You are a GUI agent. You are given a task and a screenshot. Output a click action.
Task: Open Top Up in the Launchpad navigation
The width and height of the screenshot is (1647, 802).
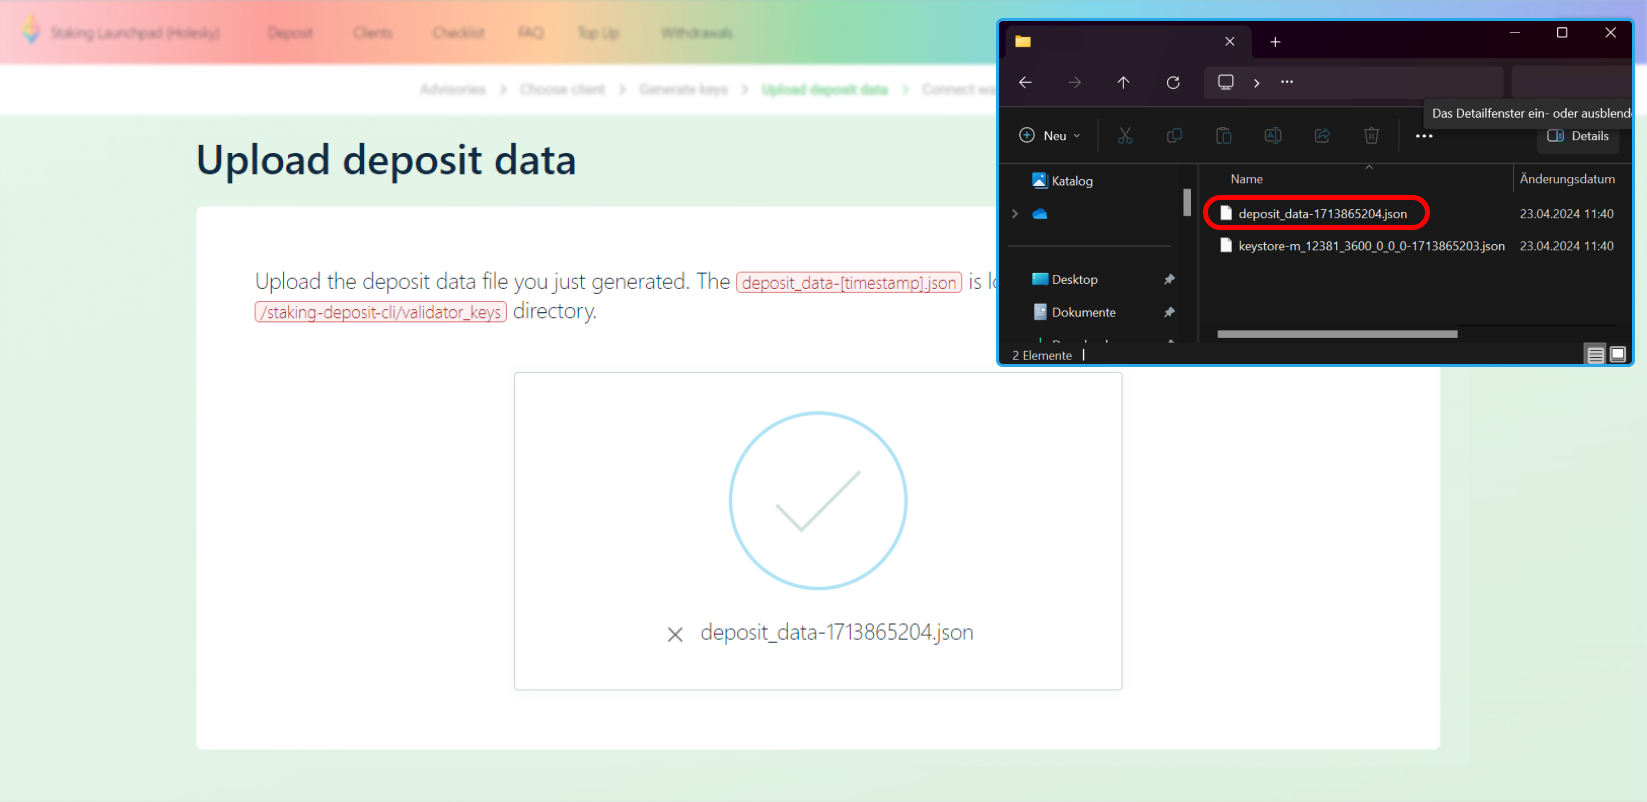[598, 33]
